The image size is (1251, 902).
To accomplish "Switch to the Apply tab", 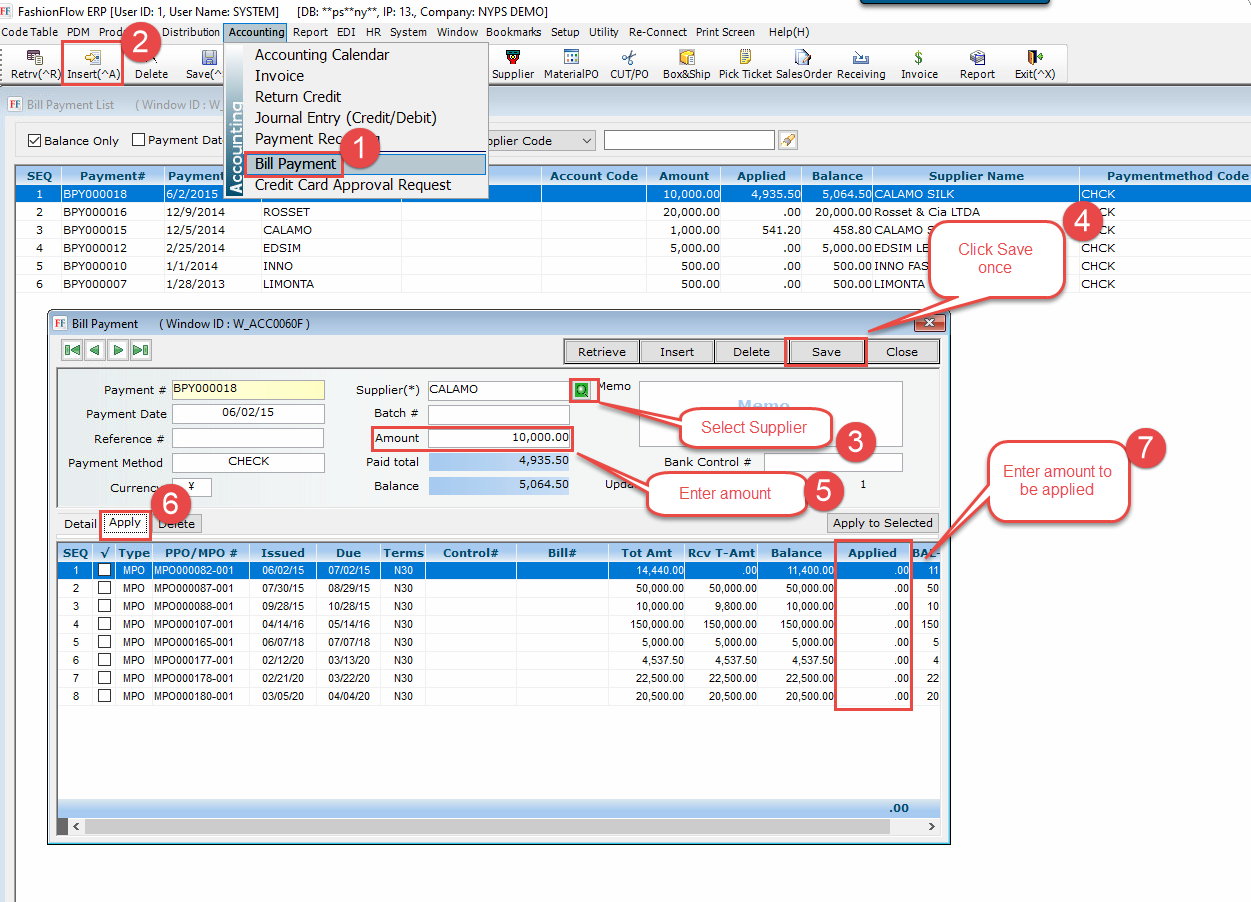I will [x=125, y=523].
